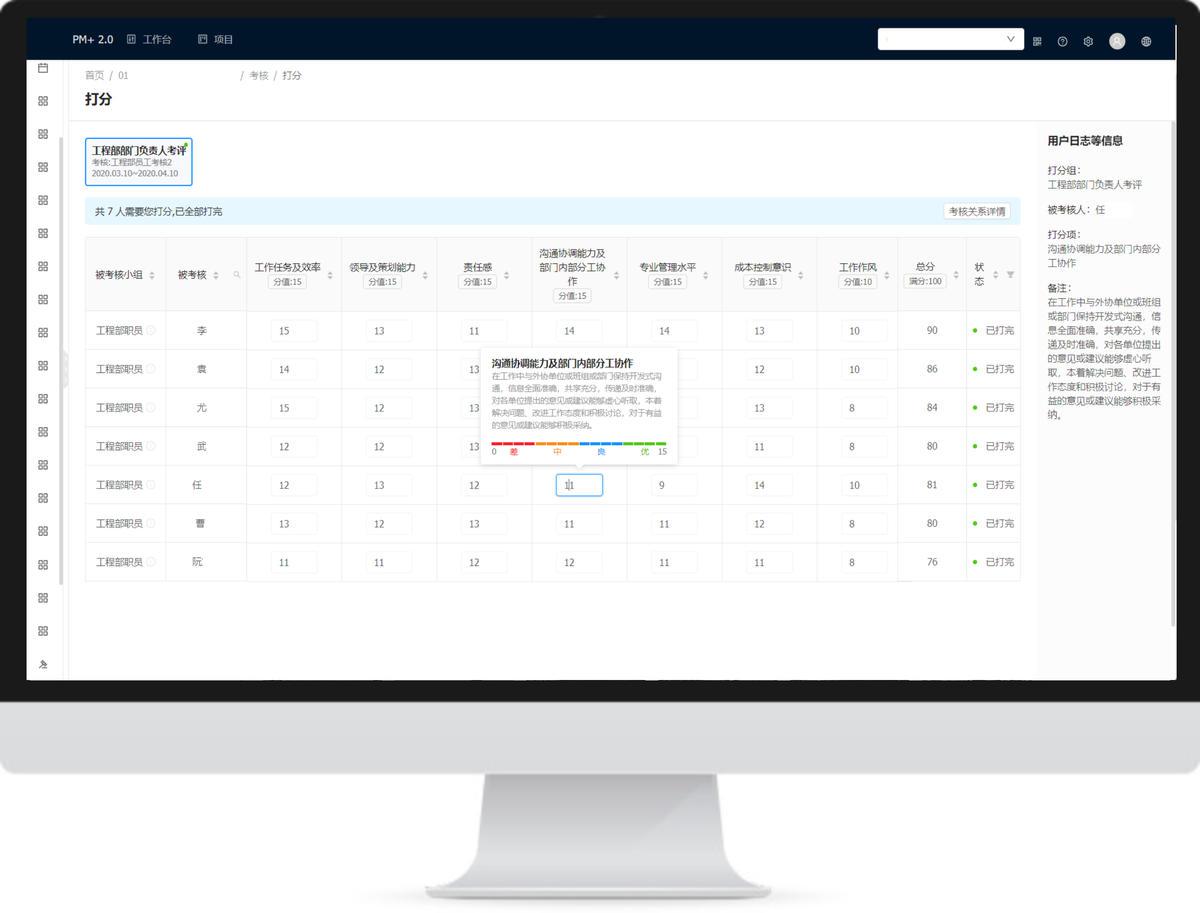Open 考核关系详情 button
This screenshot has height=913, width=1200.
point(977,211)
